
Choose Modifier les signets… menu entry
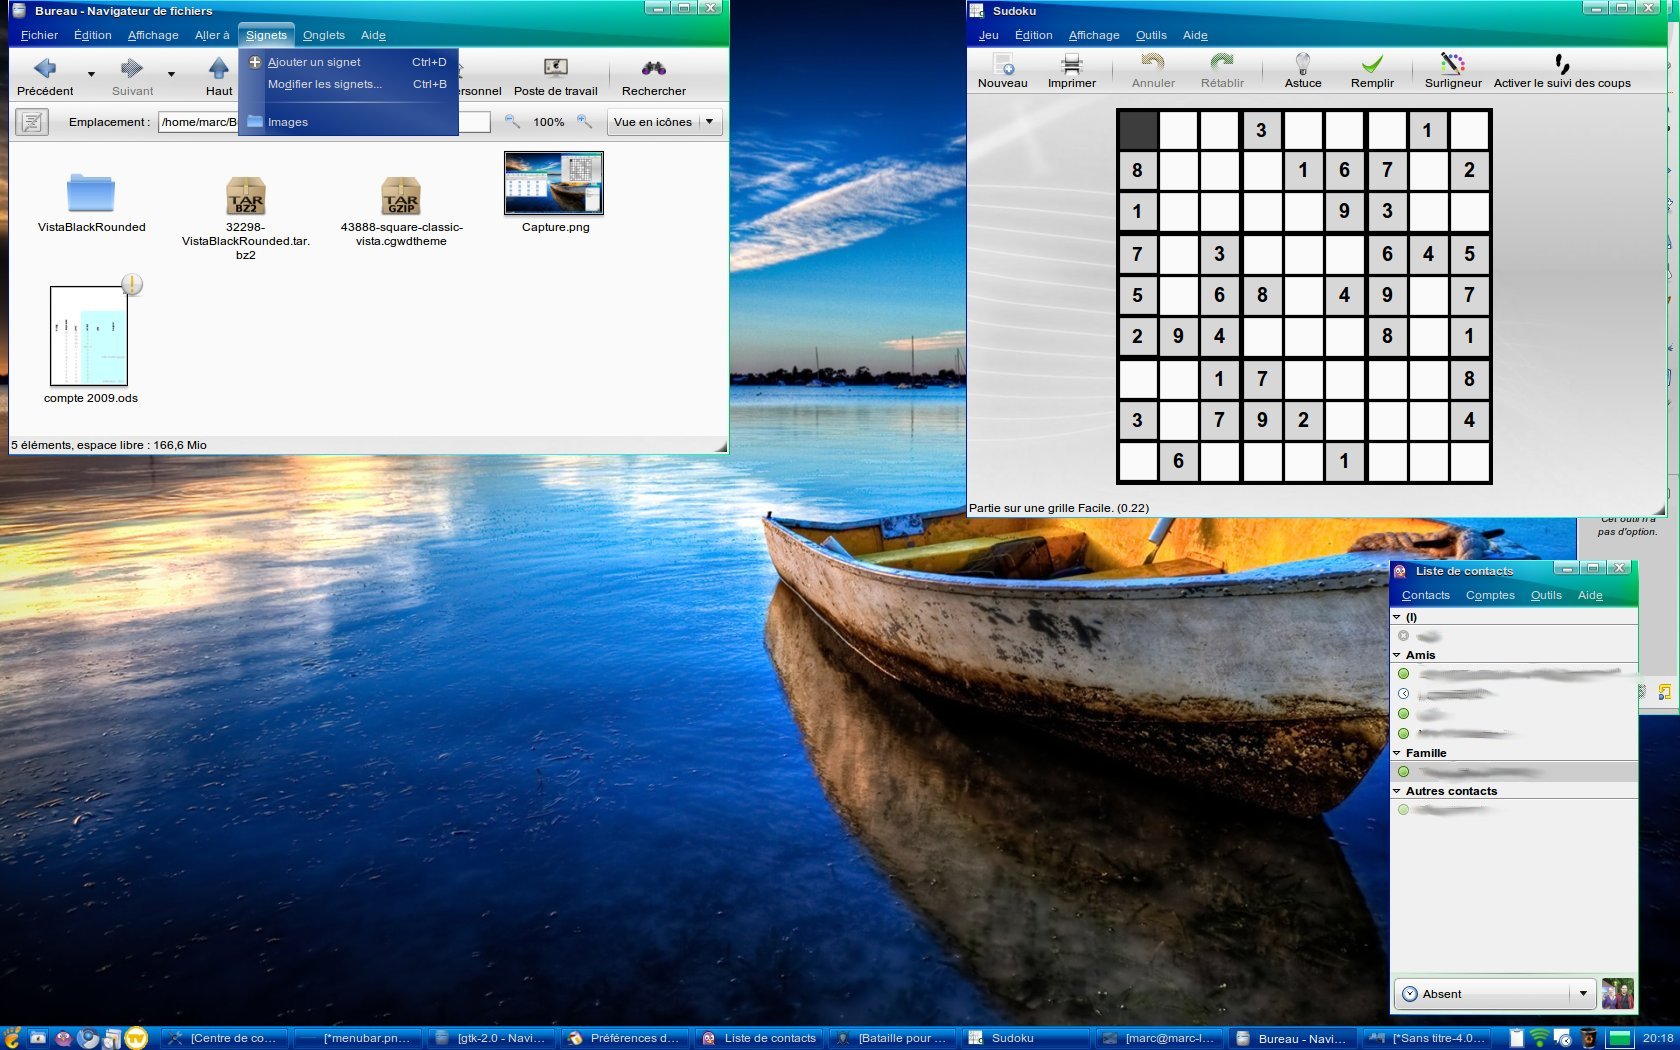(348, 84)
